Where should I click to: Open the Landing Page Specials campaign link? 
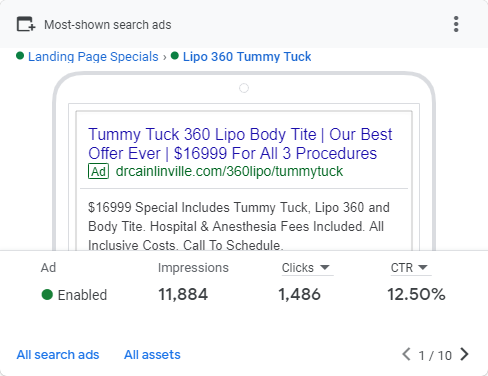tap(93, 57)
